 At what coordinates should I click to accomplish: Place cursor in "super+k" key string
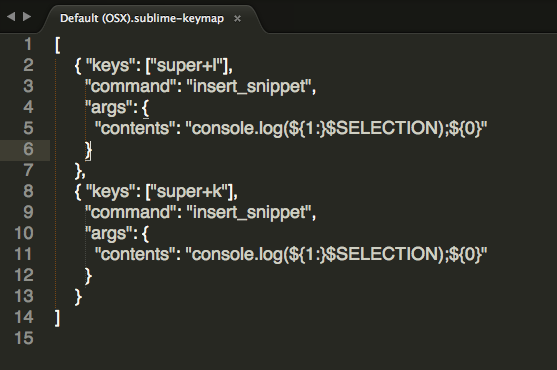pyautogui.click(x=192, y=192)
